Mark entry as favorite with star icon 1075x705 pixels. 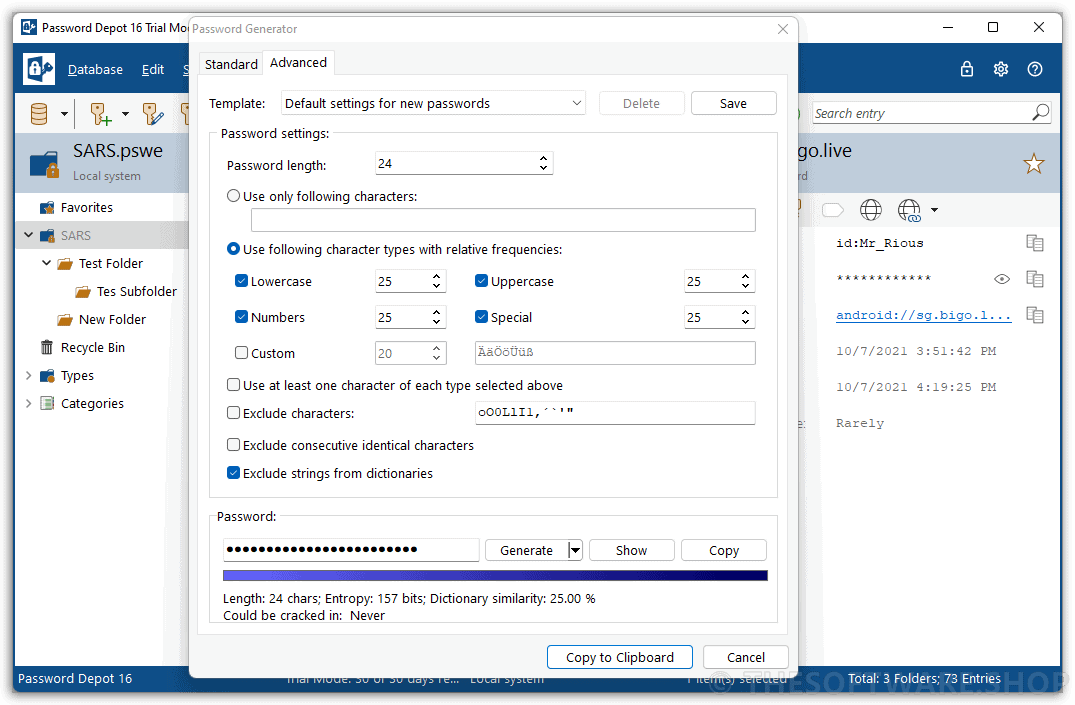click(x=1034, y=164)
